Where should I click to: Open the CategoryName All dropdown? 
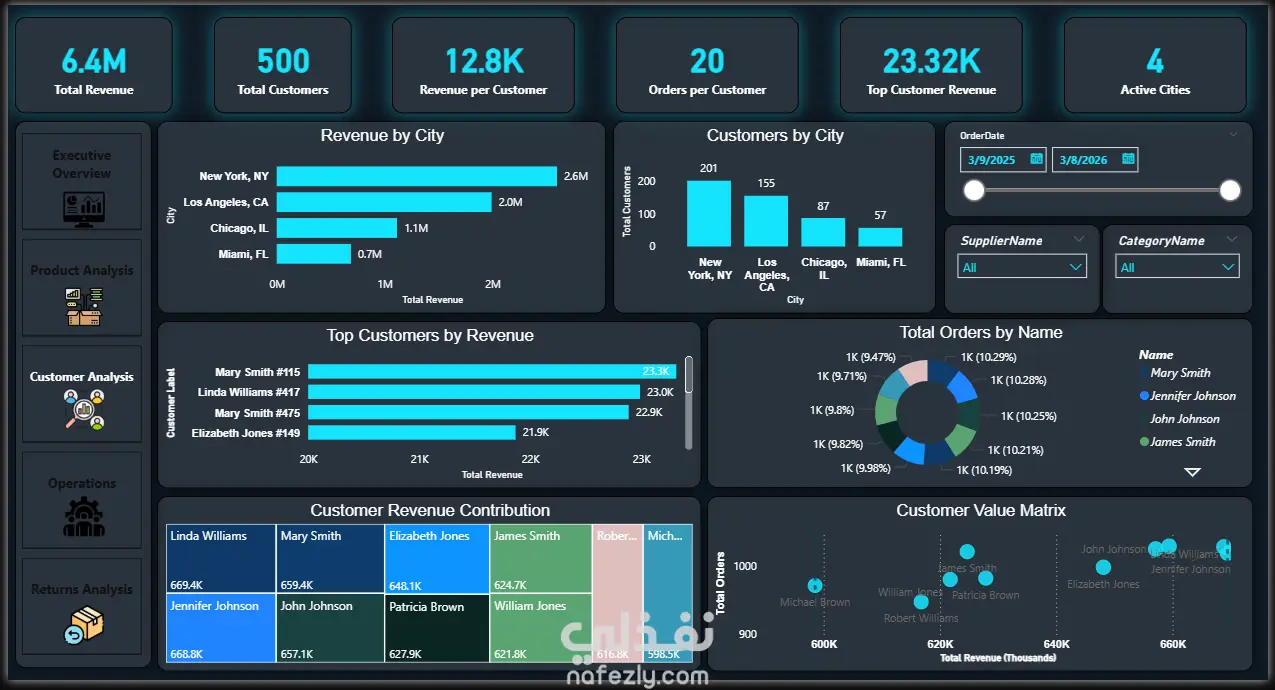(x=1177, y=267)
